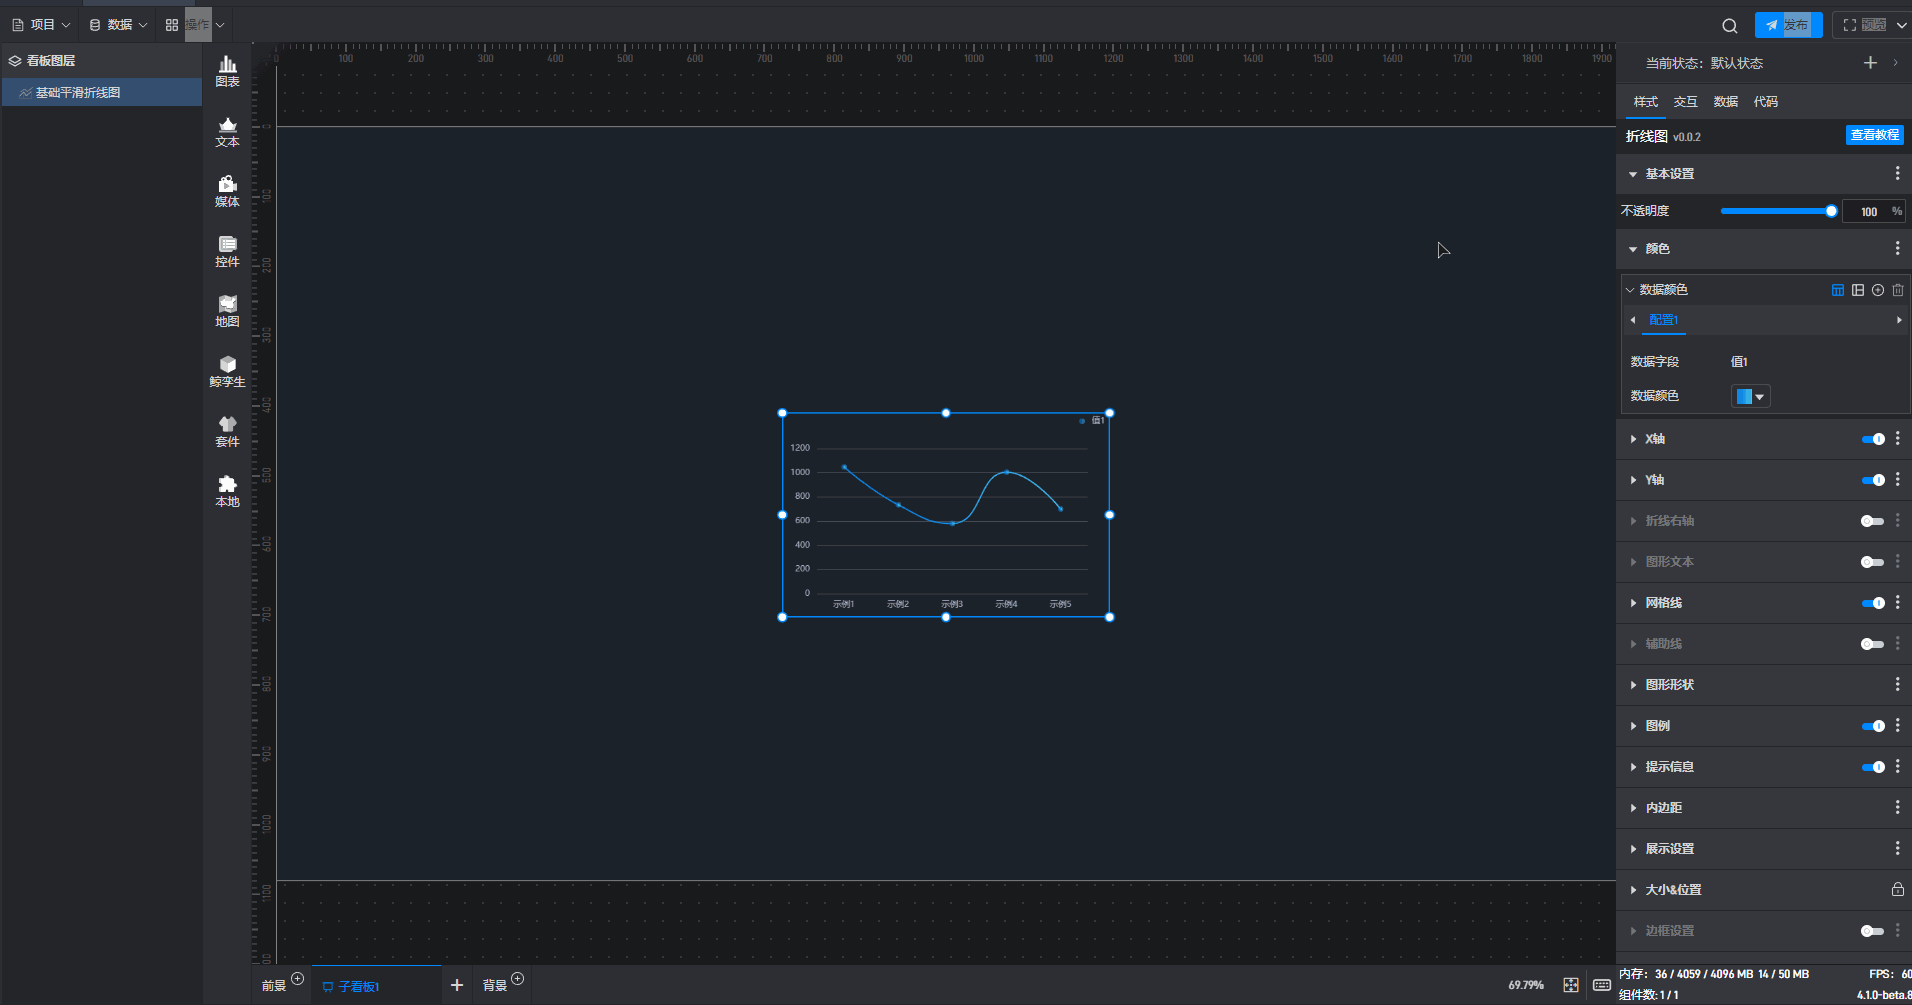
Task: Open the 项目 project menu
Action: click(41, 25)
